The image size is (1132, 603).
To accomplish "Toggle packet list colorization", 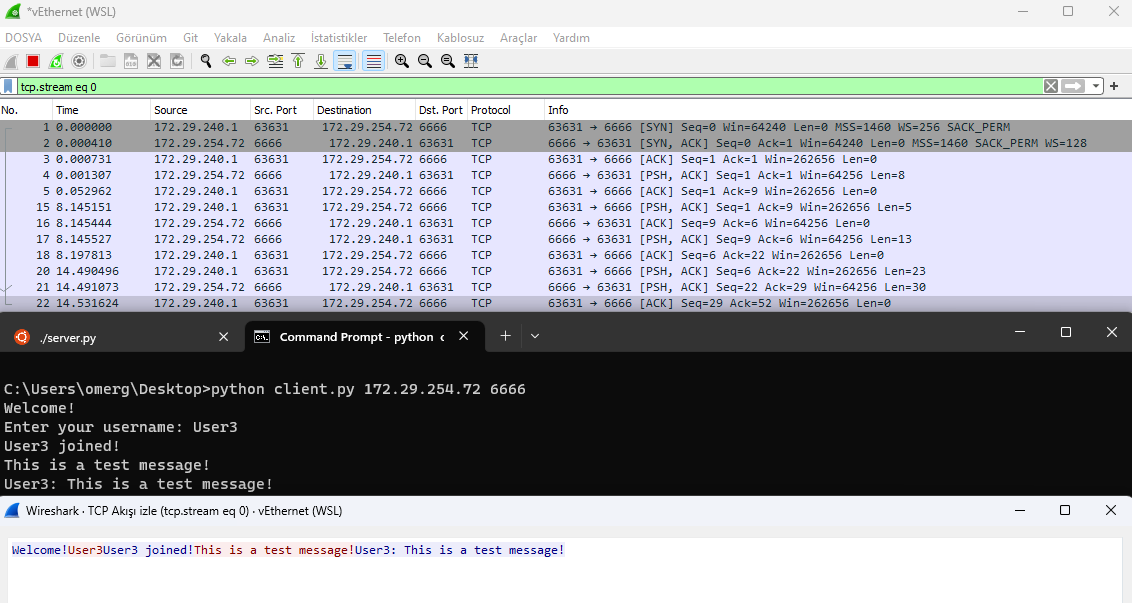I will (x=373, y=61).
